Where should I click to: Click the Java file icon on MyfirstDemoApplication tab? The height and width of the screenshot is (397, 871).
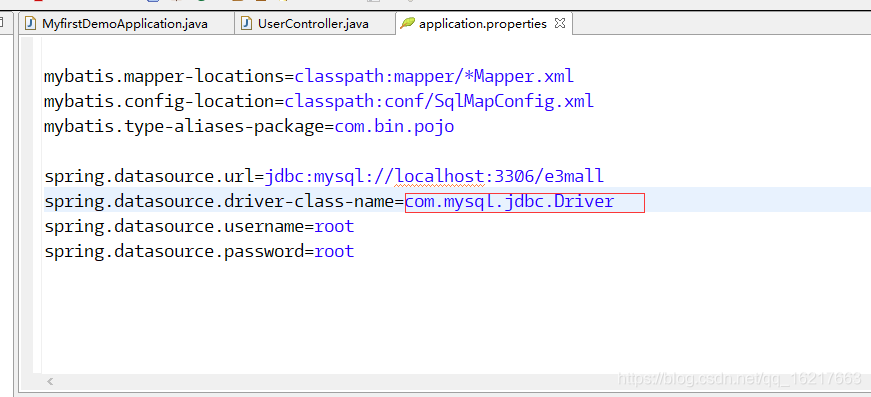[x=31, y=24]
